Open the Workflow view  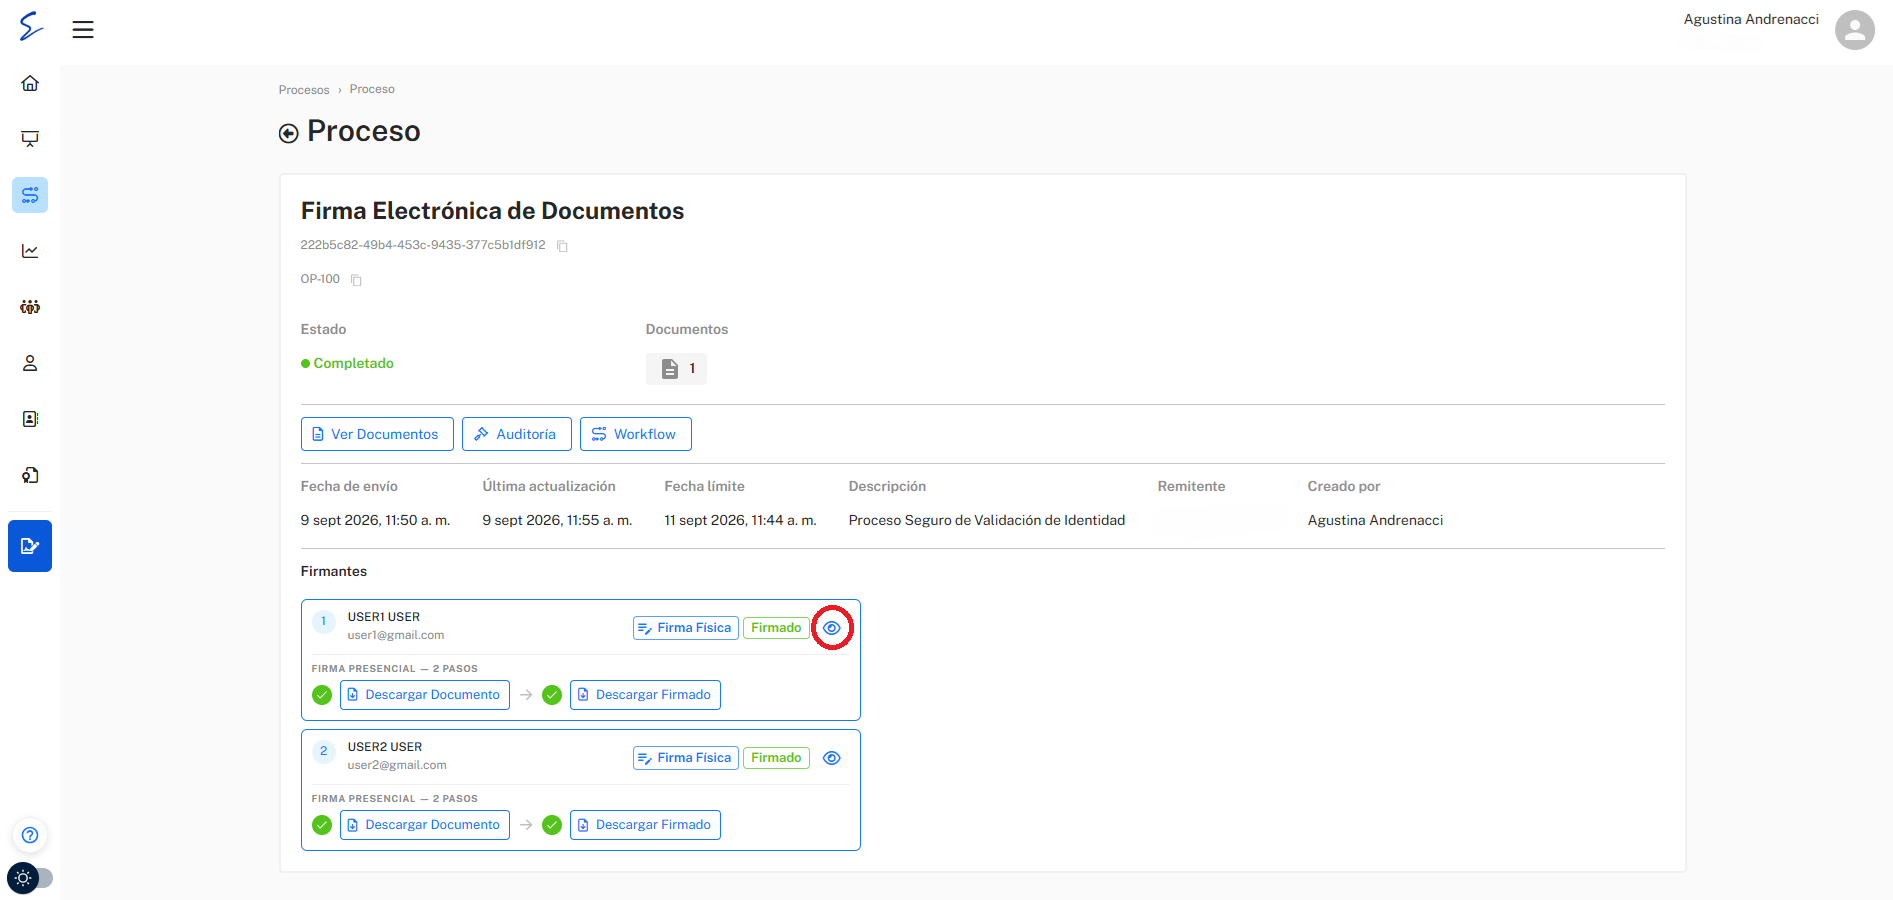tap(636, 434)
